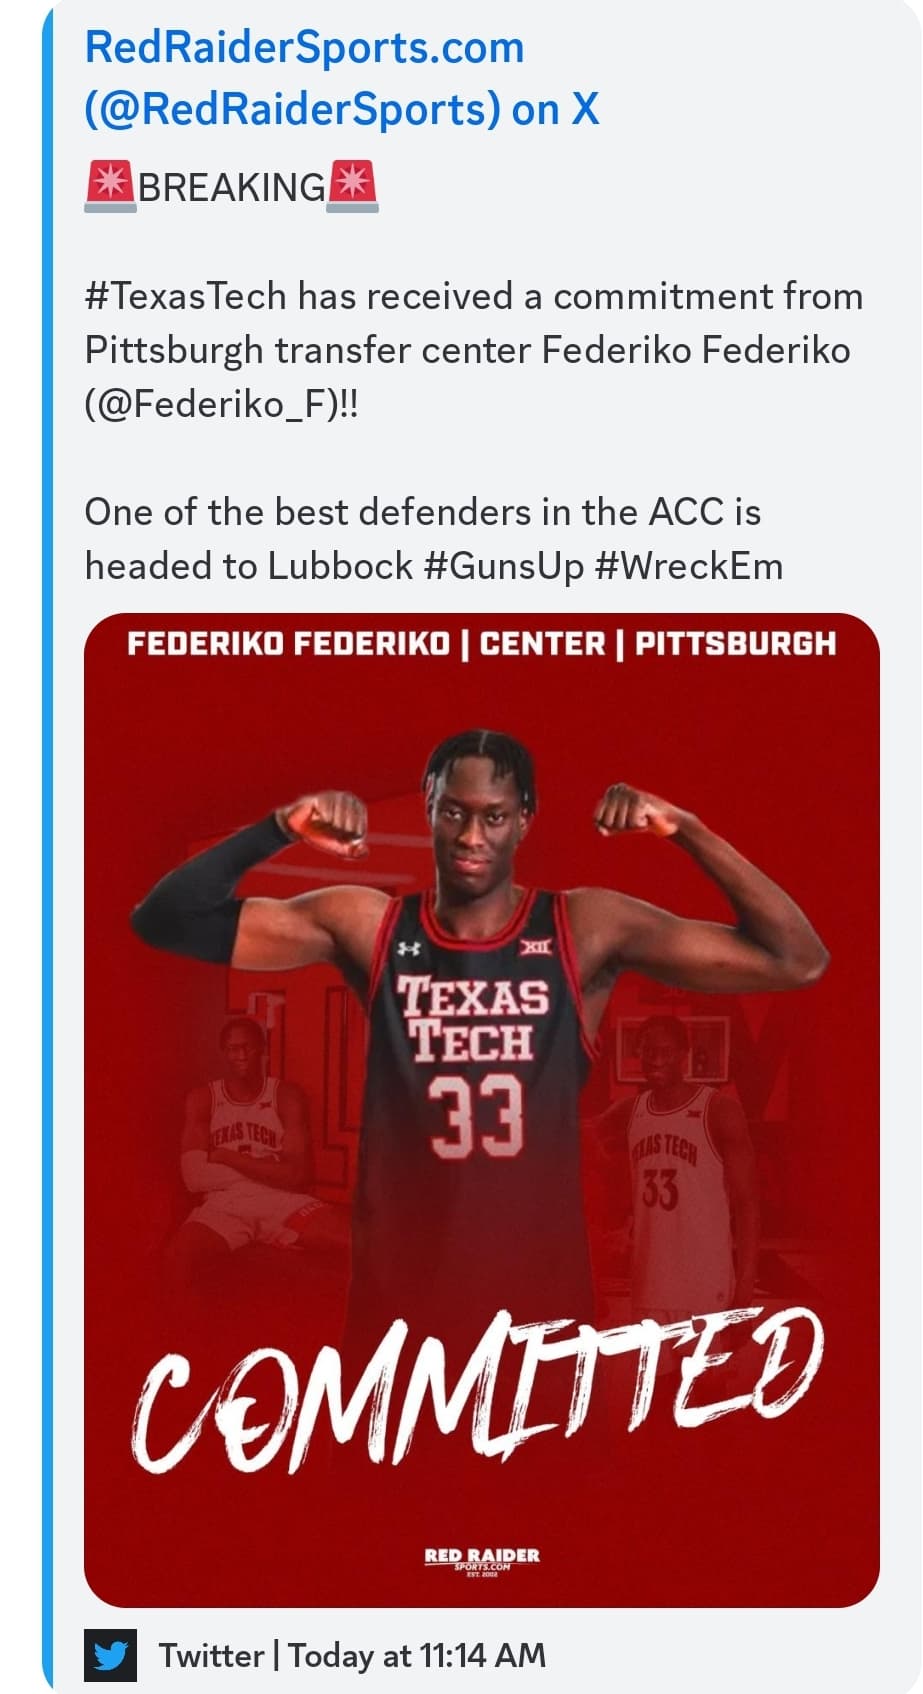Click the BREAKING headline text

(x=232, y=188)
